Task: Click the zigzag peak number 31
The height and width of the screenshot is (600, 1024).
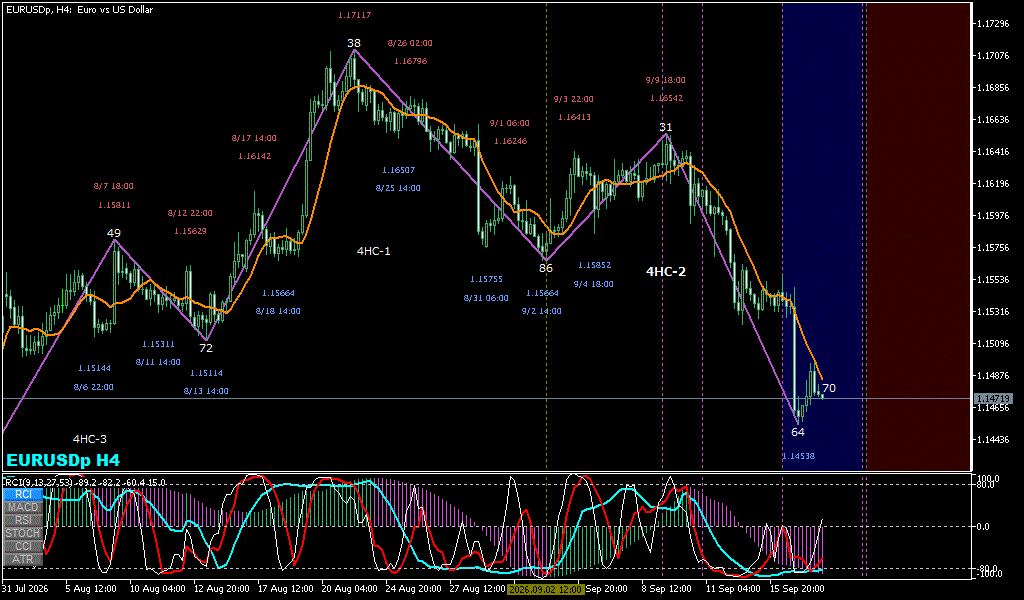Action: coord(665,127)
